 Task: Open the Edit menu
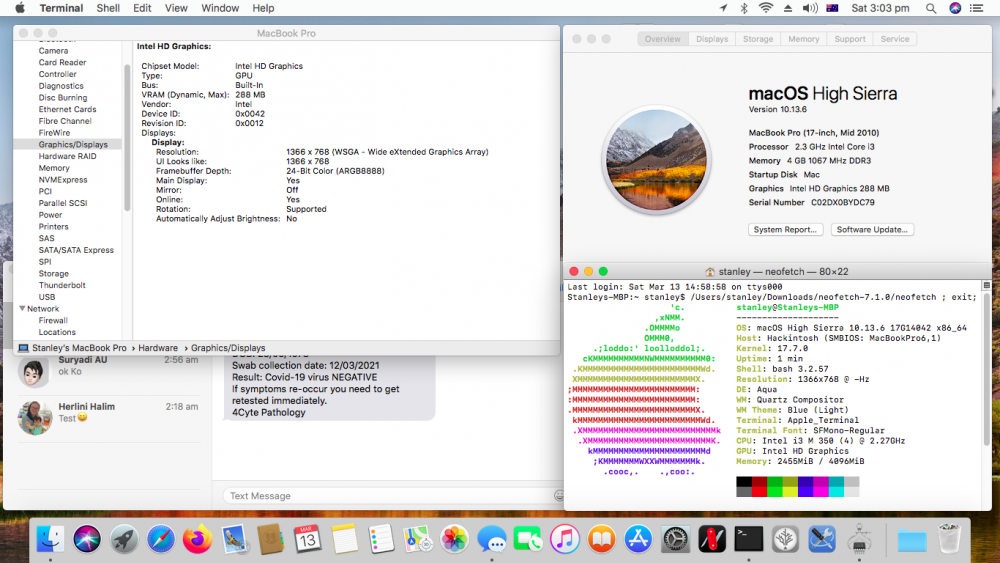click(142, 8)
